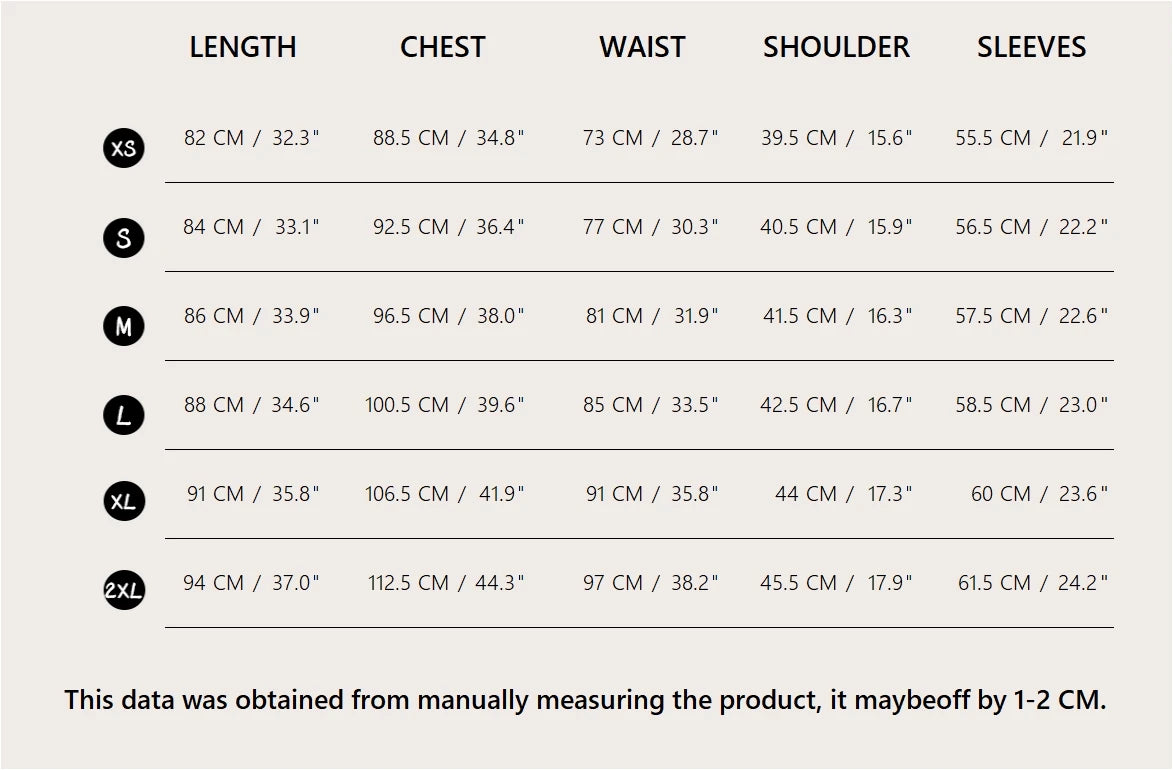Click the 73 CM / 28.7" waist value
1173x770 pixels.
tap(651, 138)
